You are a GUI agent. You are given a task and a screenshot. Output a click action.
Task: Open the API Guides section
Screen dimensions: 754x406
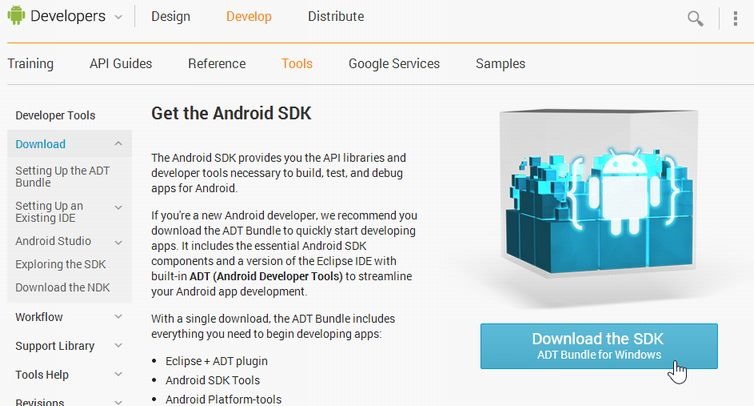coord(121,63)
